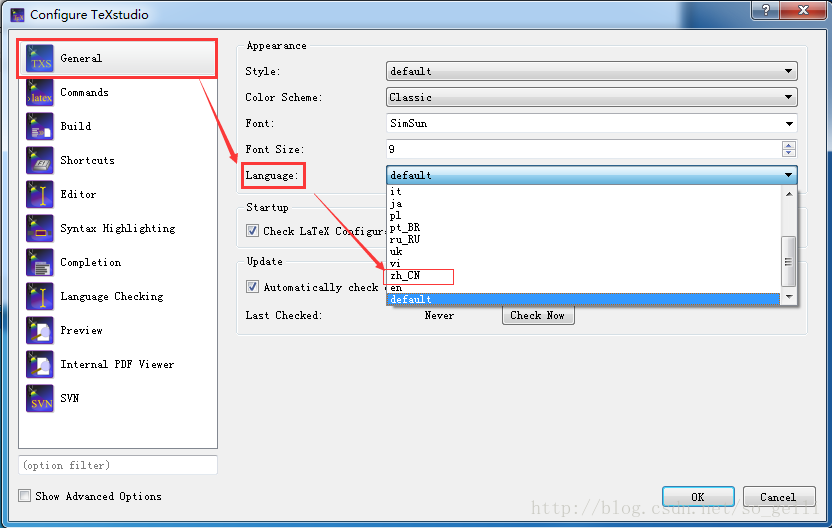Choose 'en' language option
This screenshot has height=528, width=832.
point(583,288)
